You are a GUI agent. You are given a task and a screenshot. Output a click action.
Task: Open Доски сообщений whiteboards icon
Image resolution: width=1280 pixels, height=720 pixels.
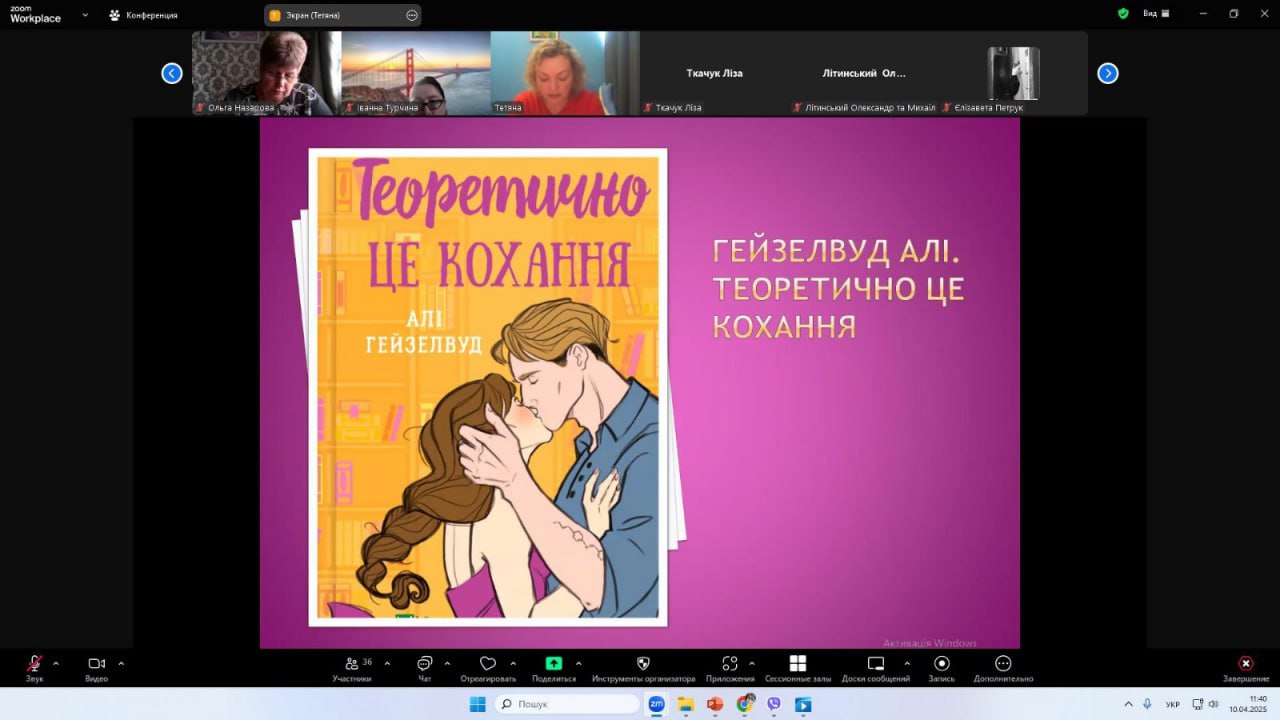[876, 663]
